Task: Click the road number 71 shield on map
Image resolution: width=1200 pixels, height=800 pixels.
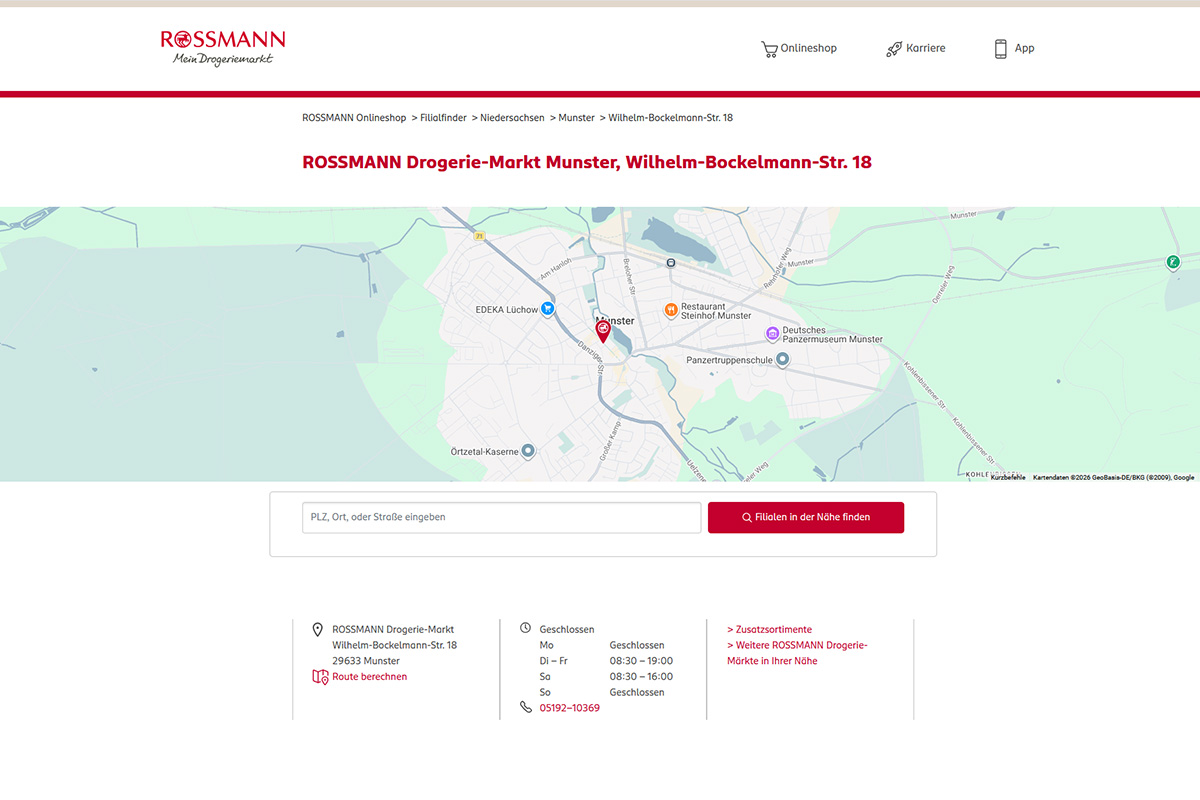Action: click(x=480, y=236)
